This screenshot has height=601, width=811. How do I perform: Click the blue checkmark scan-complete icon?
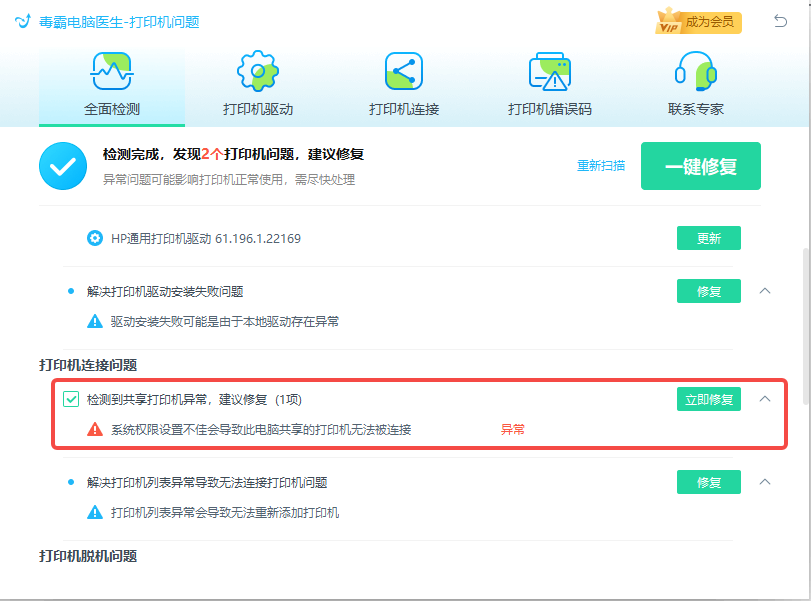pos(63,166)
